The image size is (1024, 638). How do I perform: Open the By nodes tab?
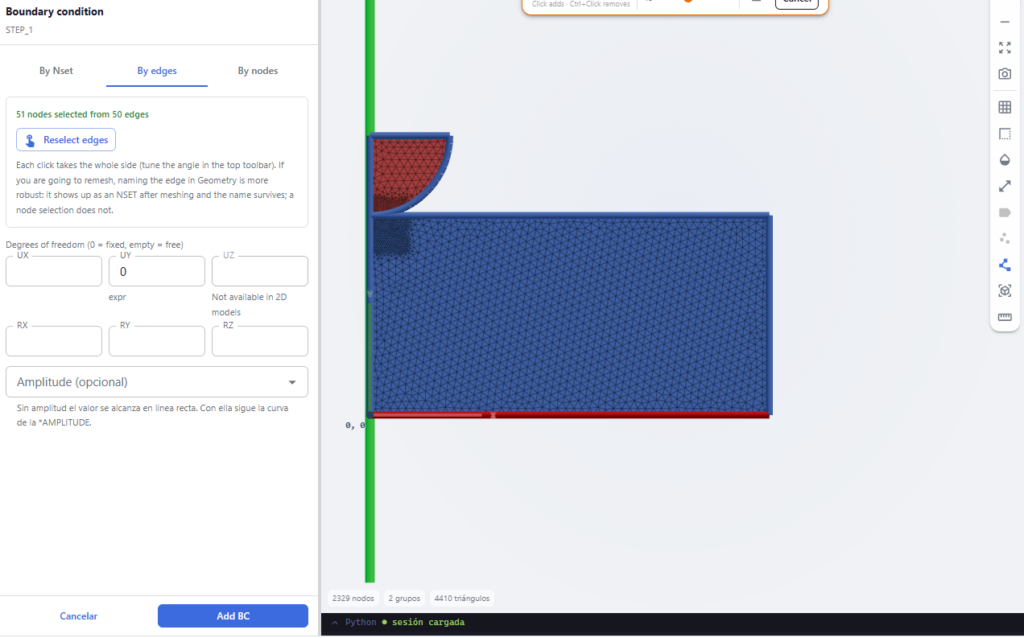(258, 71)
